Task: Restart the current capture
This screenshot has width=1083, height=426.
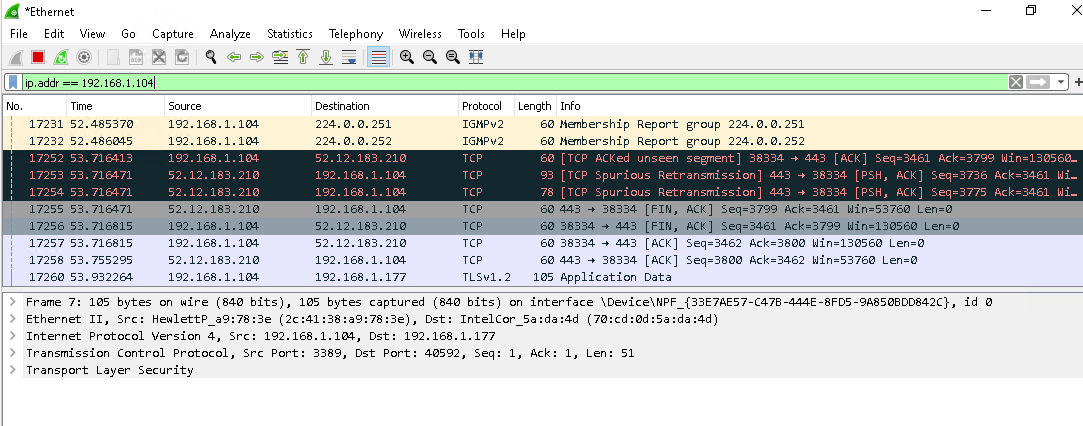Action: pyautogui.click(x=61, y=57)
